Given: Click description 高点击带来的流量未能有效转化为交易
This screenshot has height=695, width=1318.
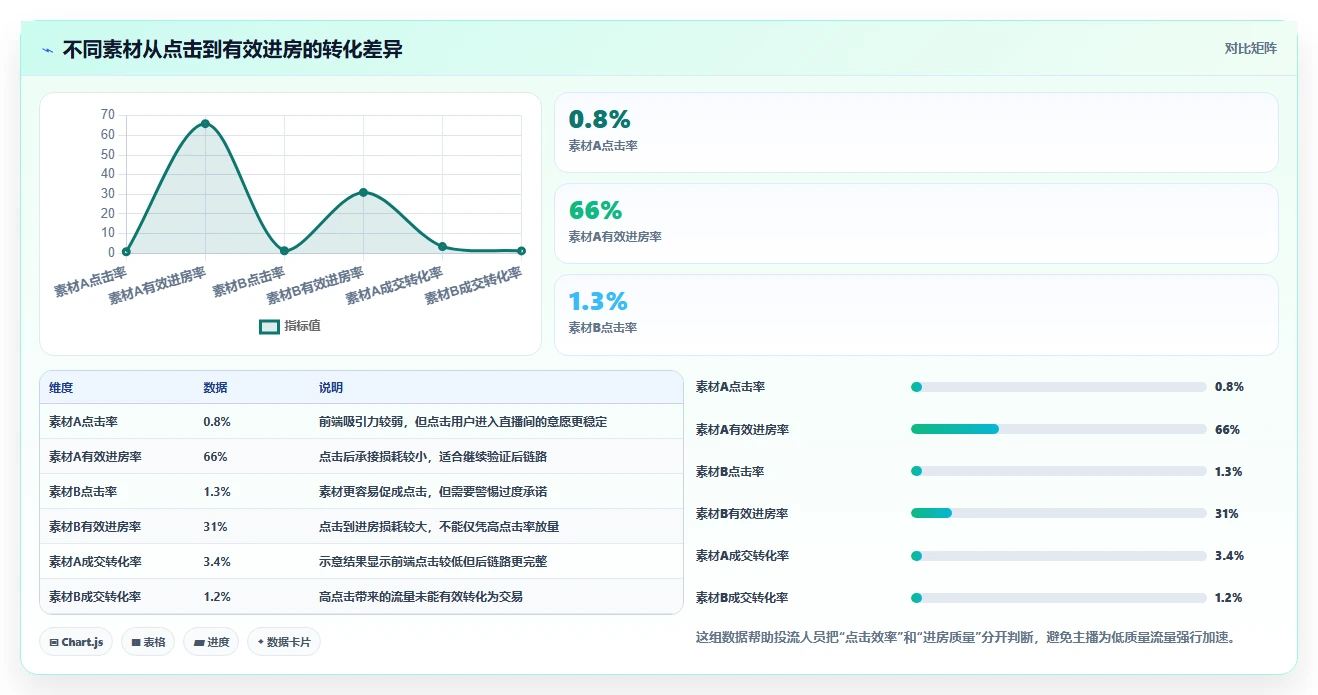Looking at the screenshot, I should coord(421,597).
